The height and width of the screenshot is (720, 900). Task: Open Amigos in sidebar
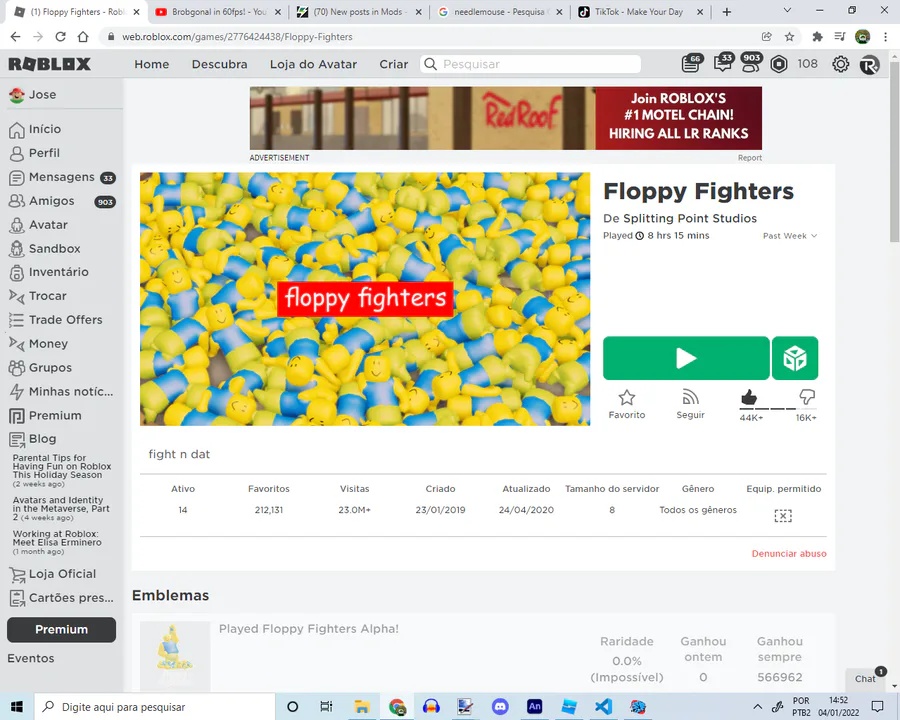[62, 201]
